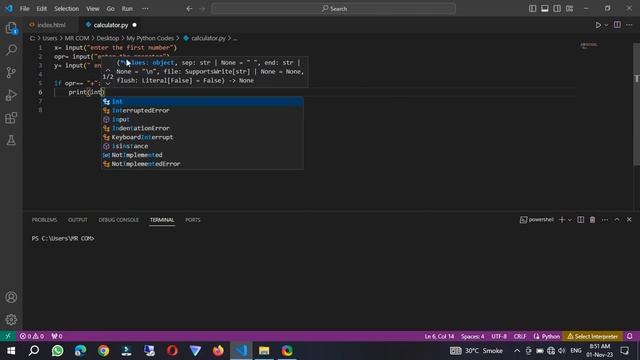Go back with navigation arrow
The height and width of the screenshot is (360, 640).
tap(189, 9)
